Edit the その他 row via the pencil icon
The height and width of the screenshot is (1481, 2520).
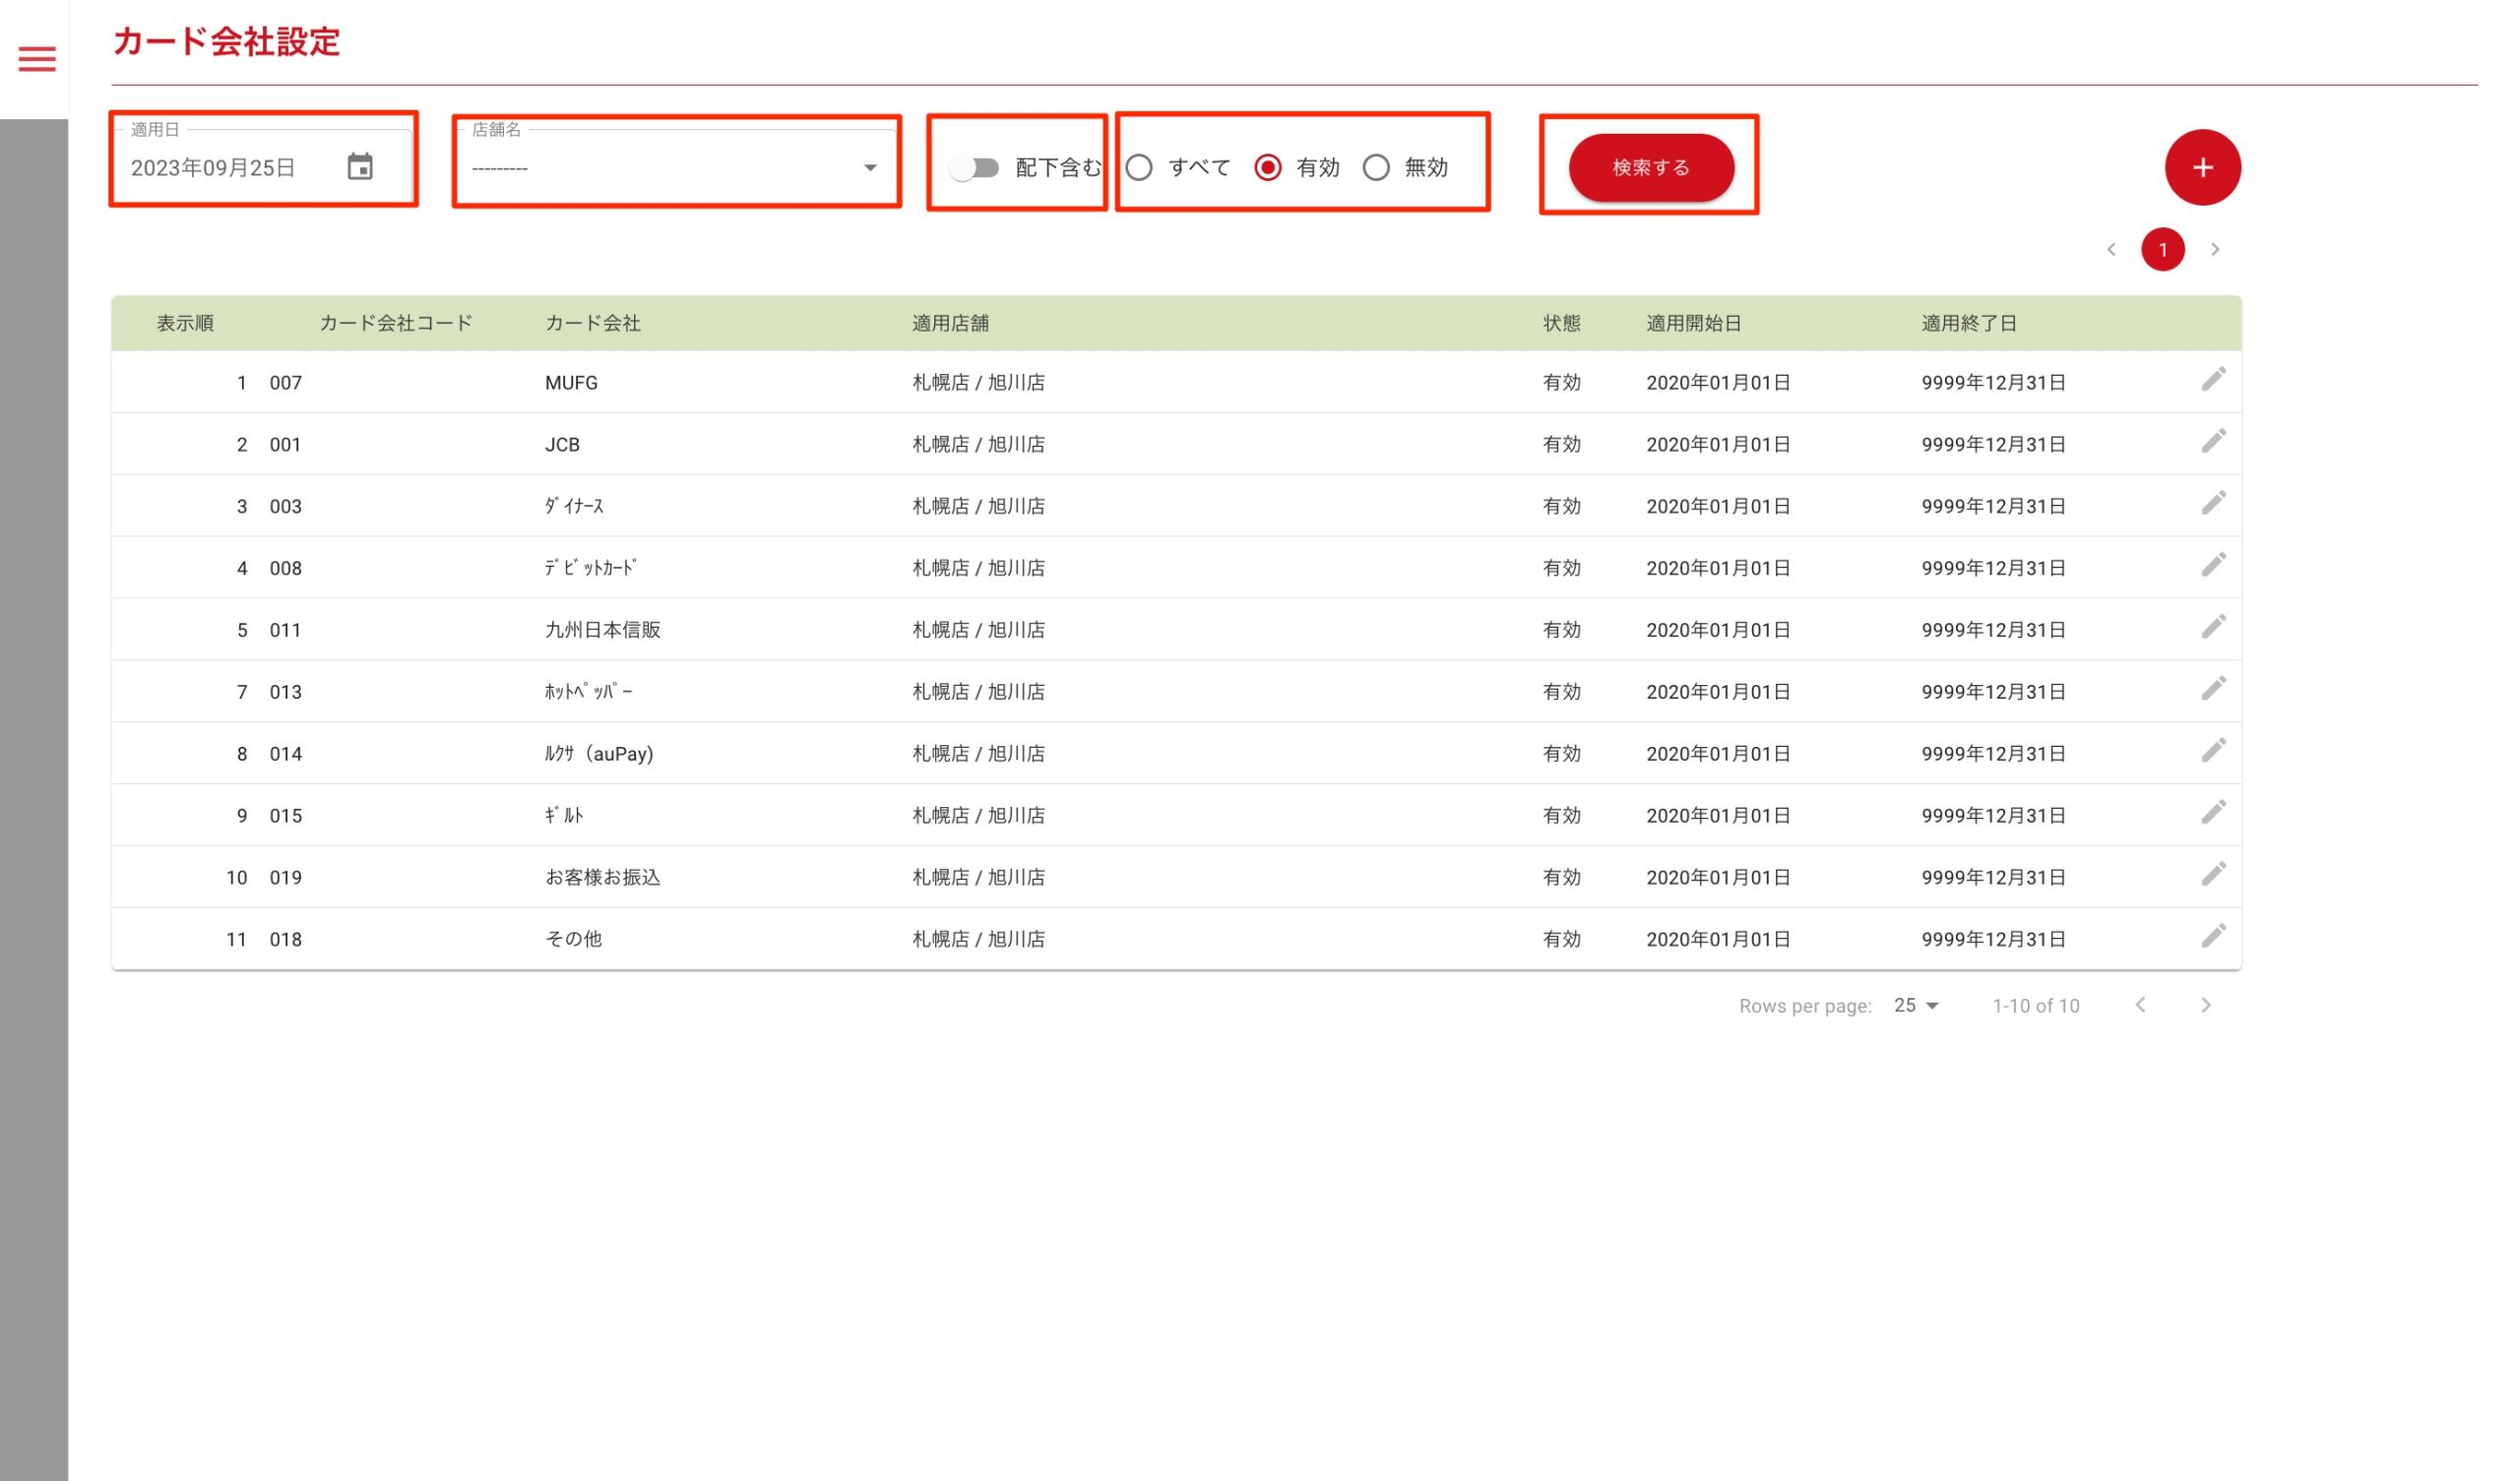(2213, 937)
